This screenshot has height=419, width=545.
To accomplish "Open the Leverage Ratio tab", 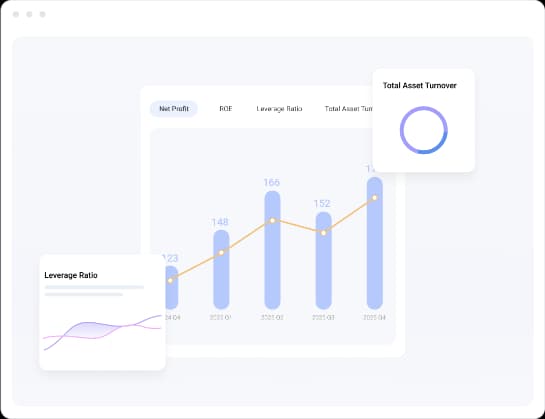I will pos(279,109).
